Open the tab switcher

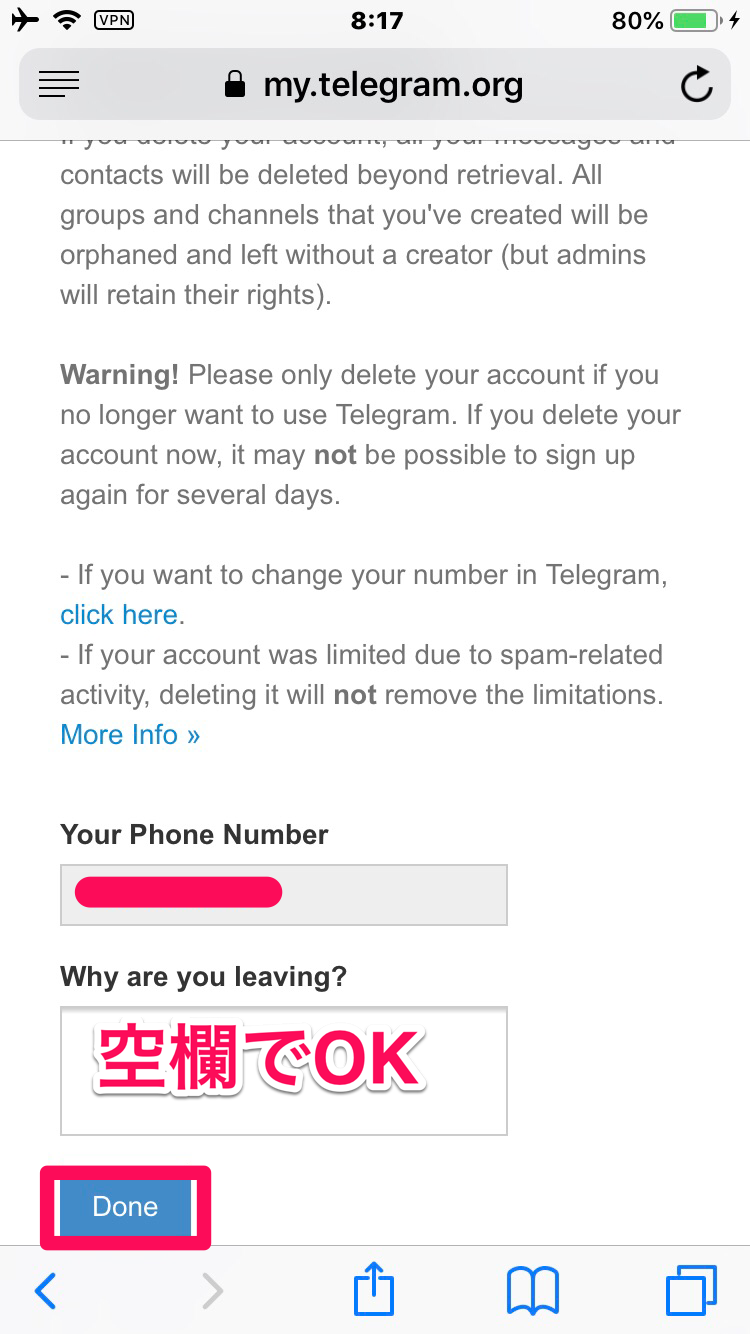coord(690,1290)
